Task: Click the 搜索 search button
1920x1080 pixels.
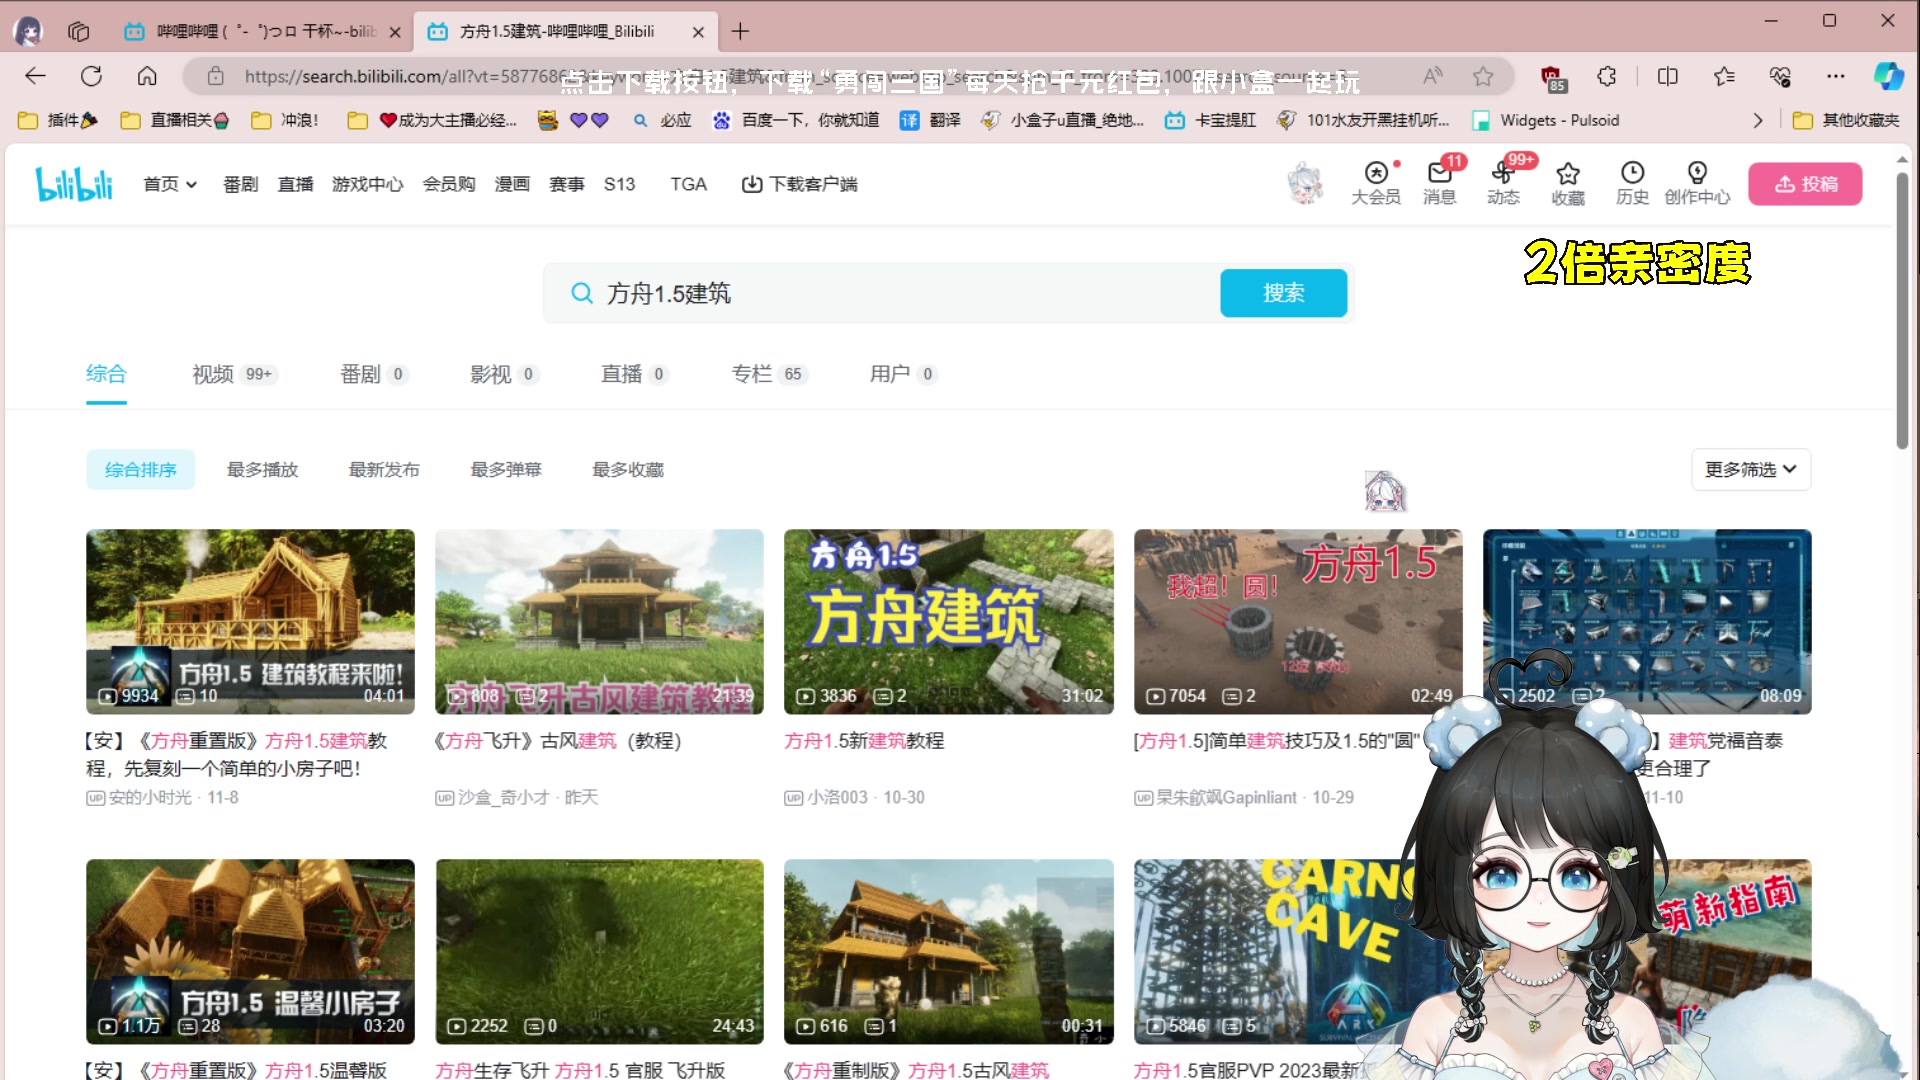Action: click(x=1283, y=293)
